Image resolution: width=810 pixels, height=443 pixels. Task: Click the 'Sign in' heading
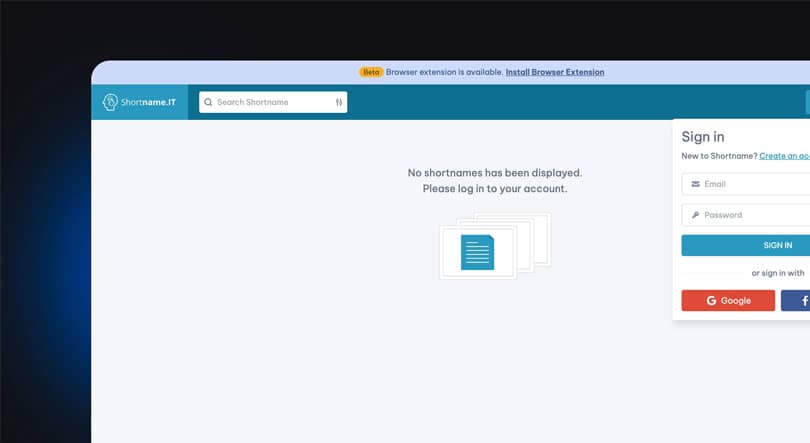703,137
